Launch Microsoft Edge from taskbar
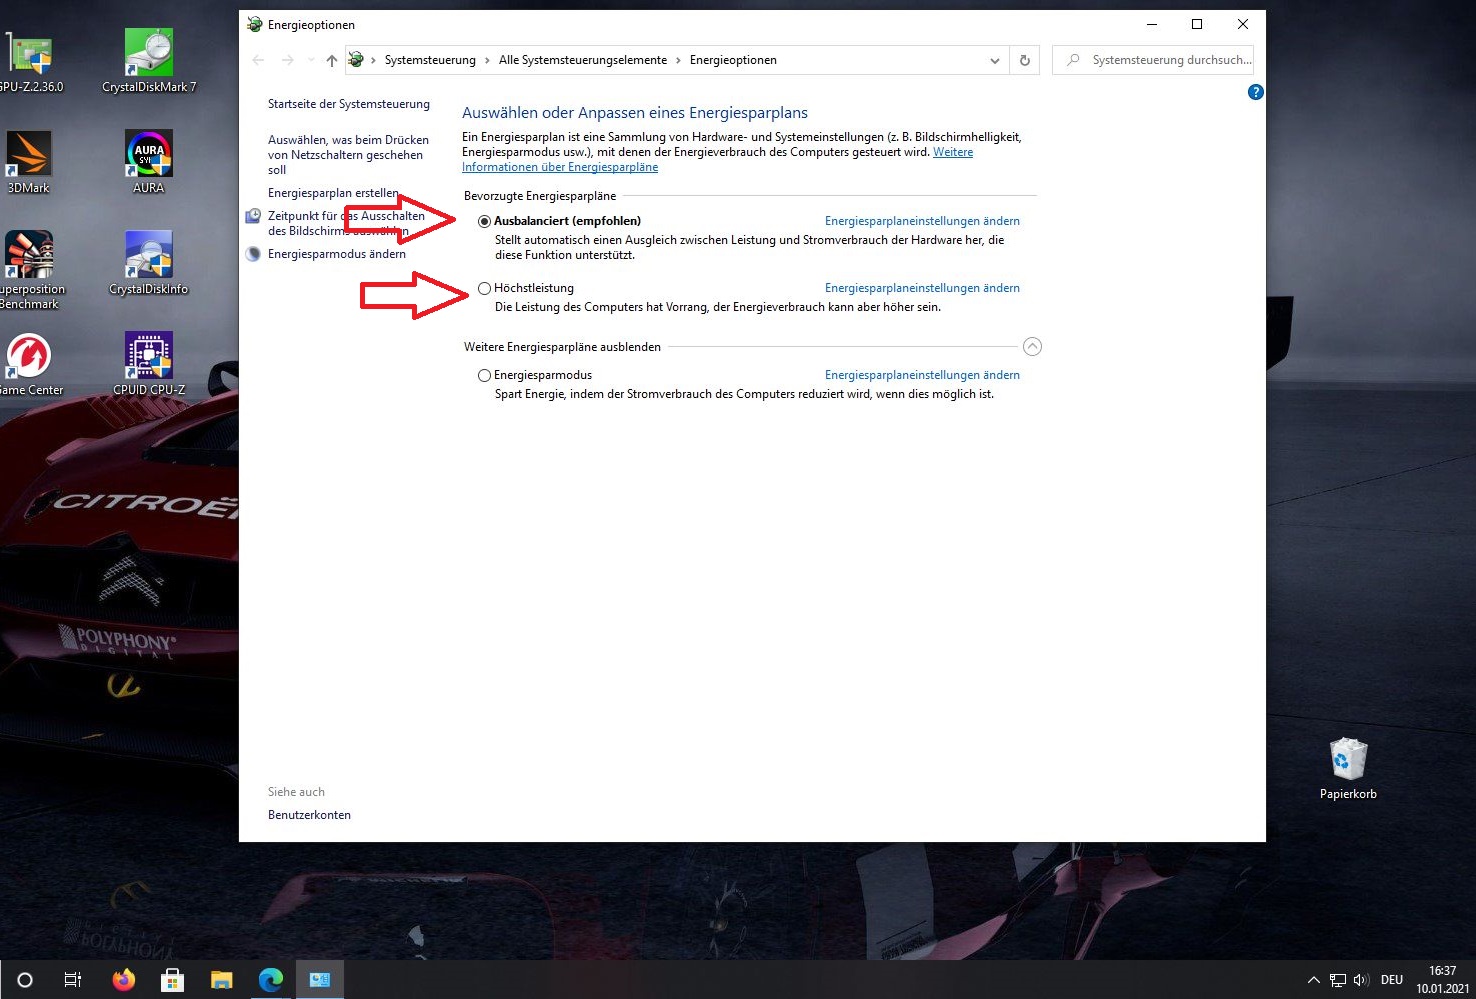Screen dimensions: 1476x999 coord(270,980)
